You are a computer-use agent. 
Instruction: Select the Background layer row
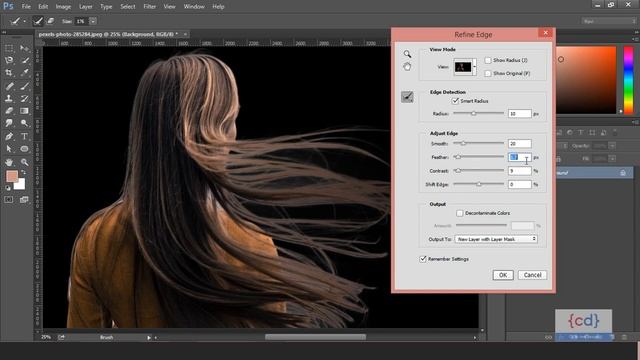(594, 173)
